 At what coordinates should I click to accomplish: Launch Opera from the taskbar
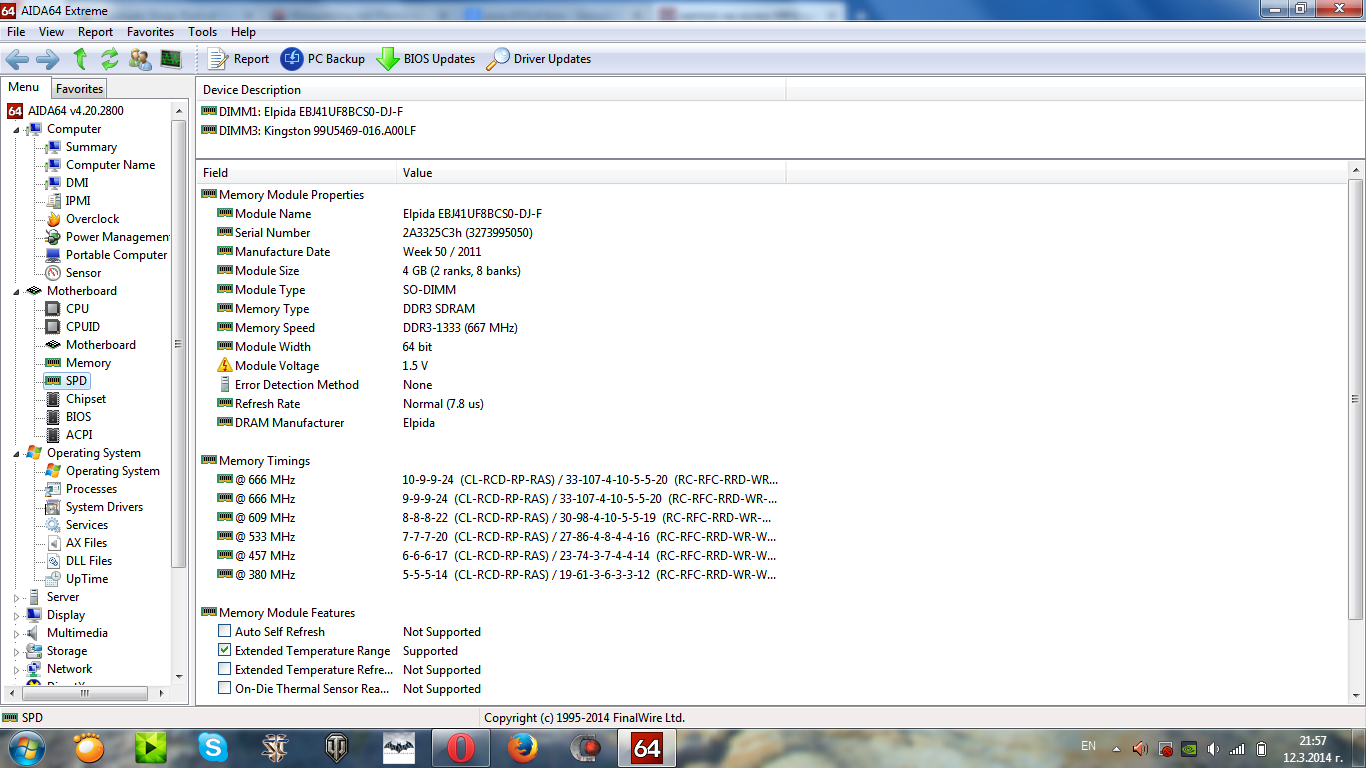(x=460, y=747)
